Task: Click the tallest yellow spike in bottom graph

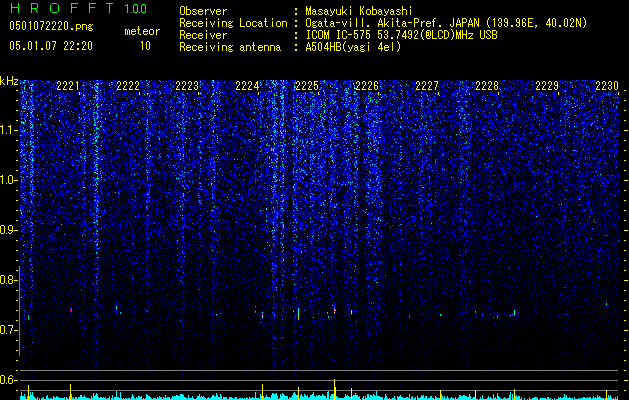Action: pyautogui.click(x=335, y=389)
